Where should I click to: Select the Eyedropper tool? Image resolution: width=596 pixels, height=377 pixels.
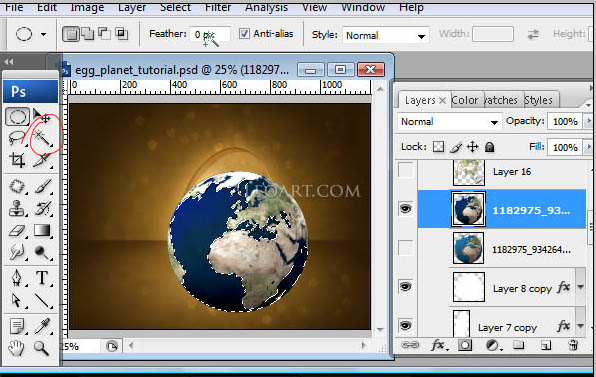click(x=42, y=326)
